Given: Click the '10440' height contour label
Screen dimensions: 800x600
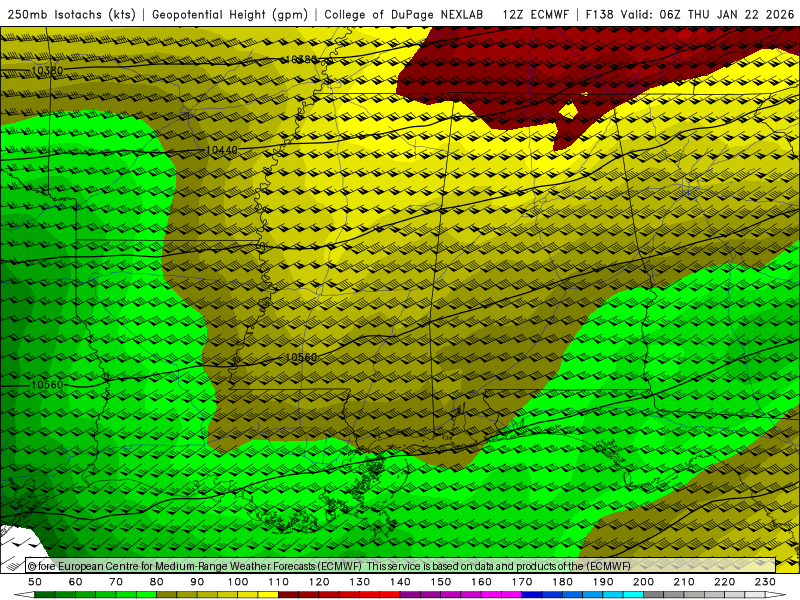Looking at the screenshot, I should (222, 150).
